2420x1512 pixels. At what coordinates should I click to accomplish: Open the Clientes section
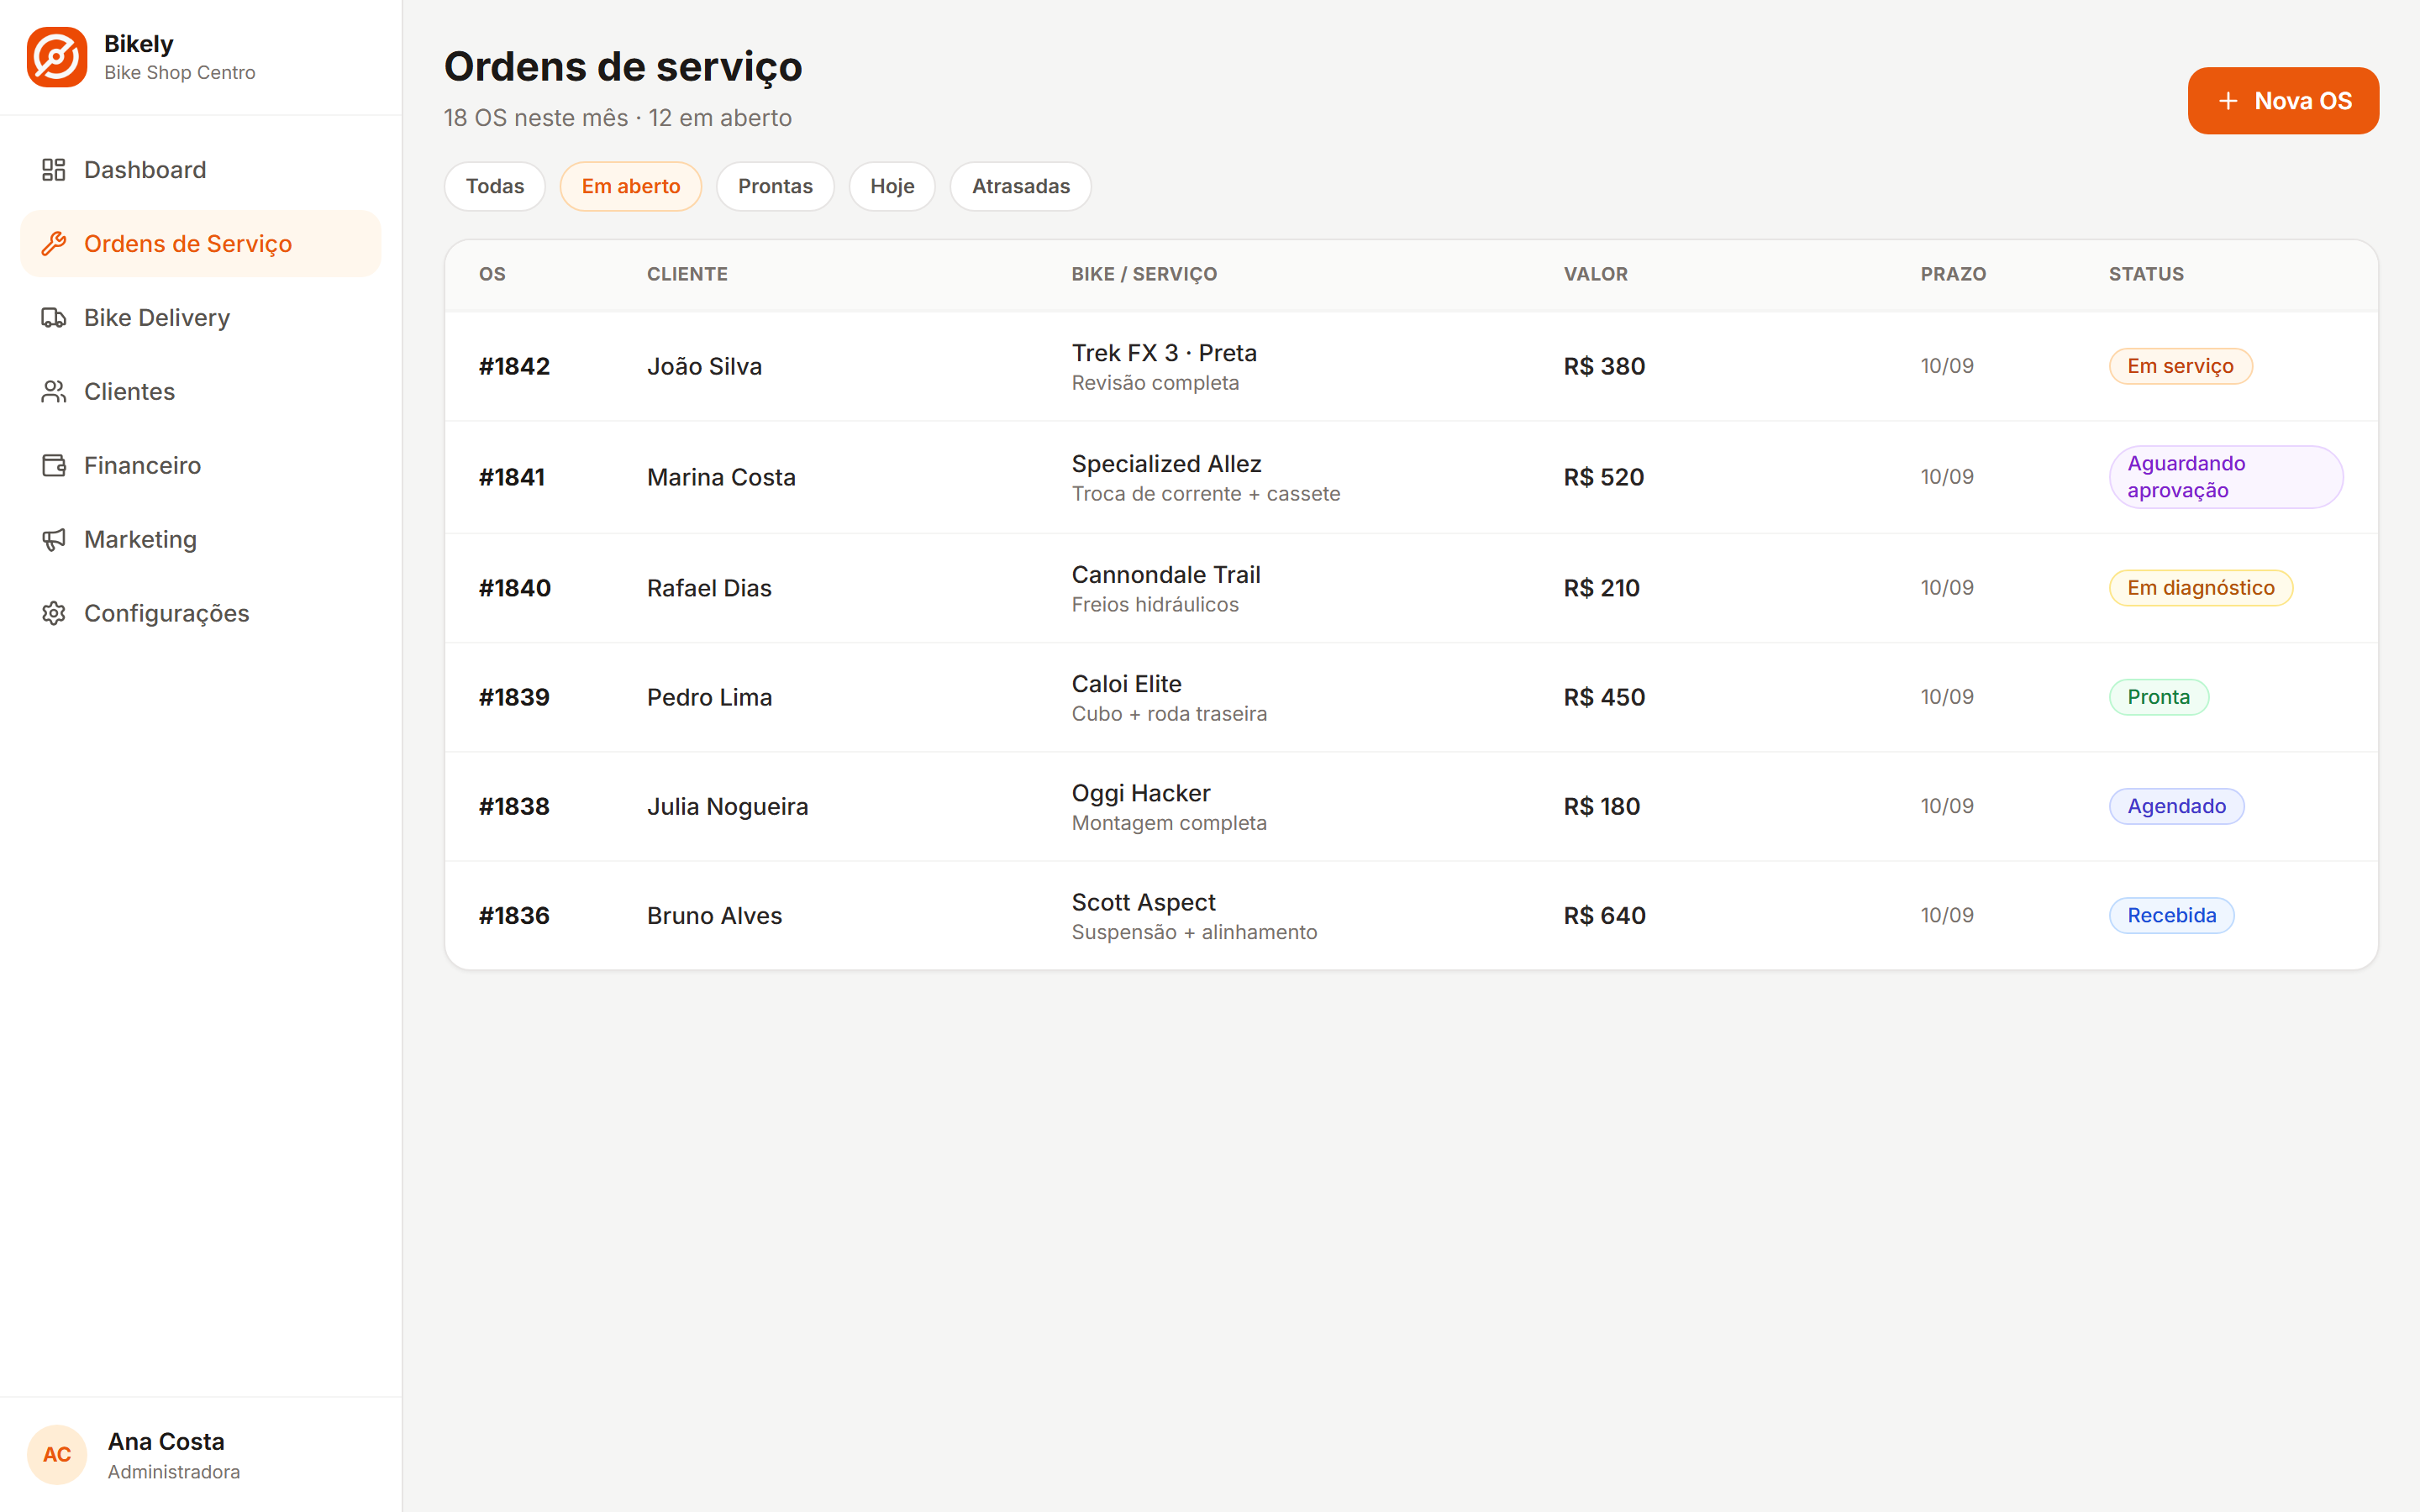point(200,392)
